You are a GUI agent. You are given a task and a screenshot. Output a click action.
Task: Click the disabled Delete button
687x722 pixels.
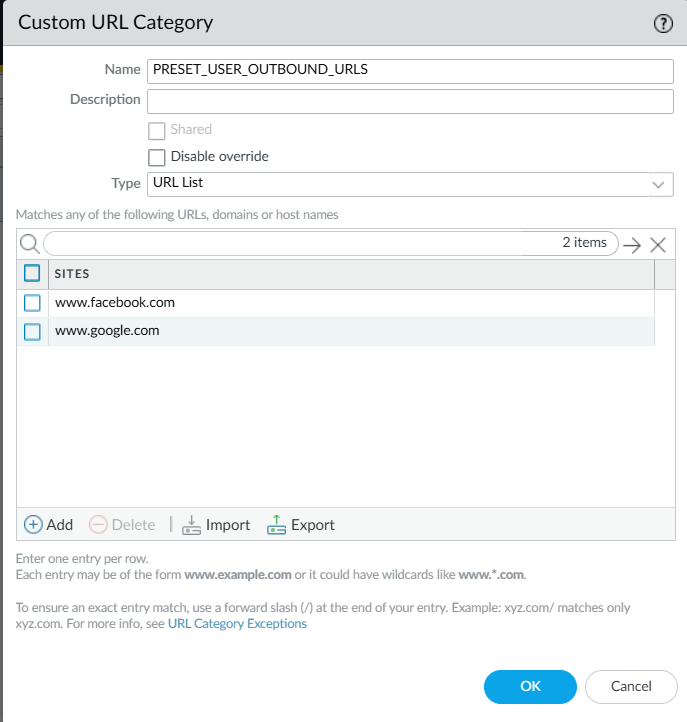point(122,525)
